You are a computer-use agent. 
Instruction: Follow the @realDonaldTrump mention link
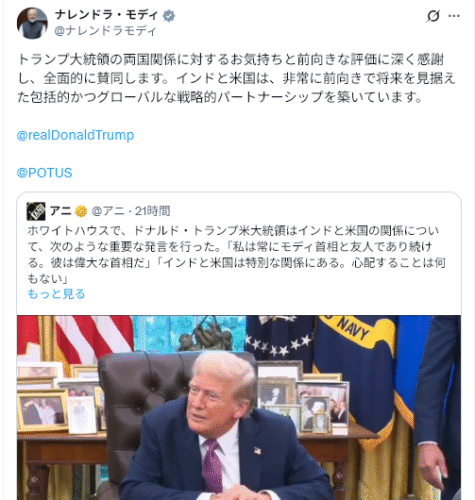click(75, 135)
